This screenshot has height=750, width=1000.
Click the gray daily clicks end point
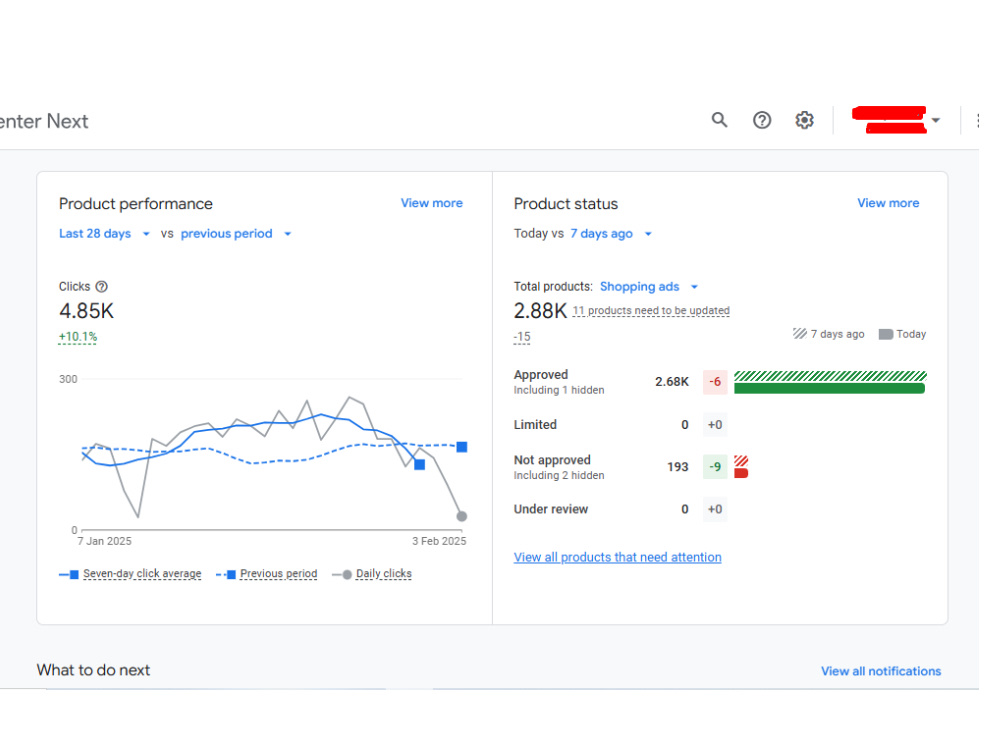click(x=462, y=516)
